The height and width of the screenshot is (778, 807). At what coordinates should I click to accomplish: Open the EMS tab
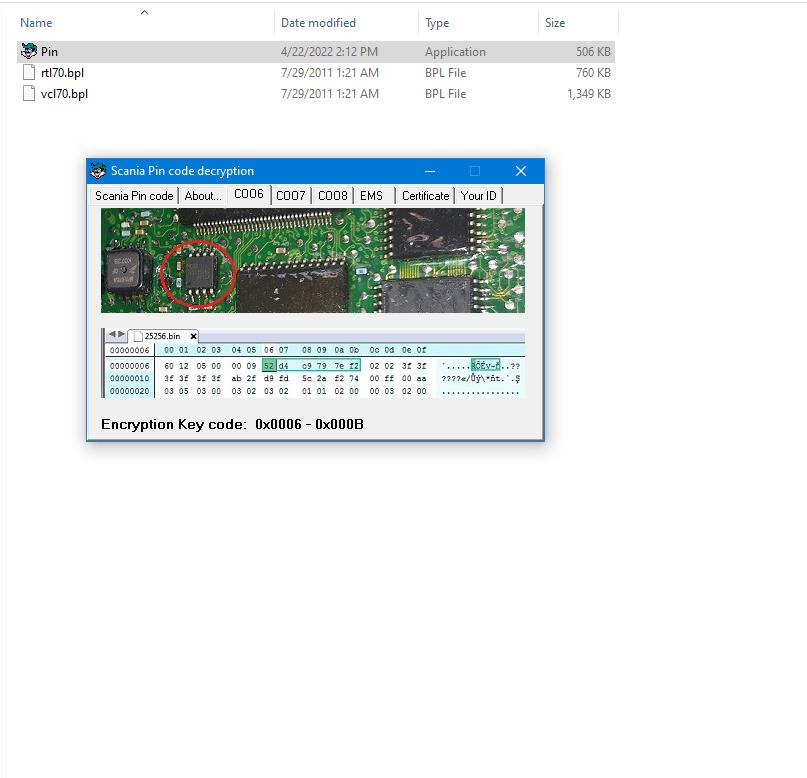click(371, 196)
